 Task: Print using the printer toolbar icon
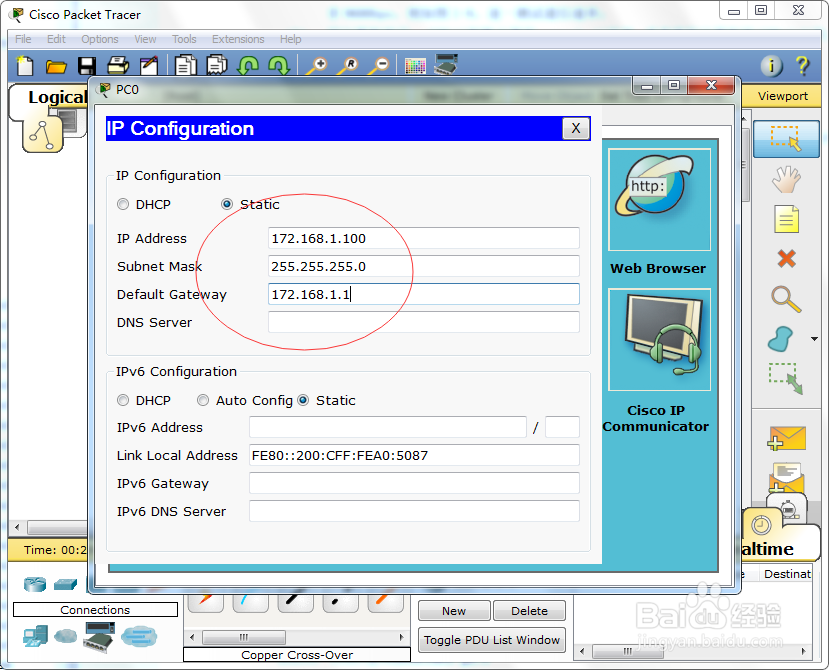pyautogui.click(x=118, y=66)
